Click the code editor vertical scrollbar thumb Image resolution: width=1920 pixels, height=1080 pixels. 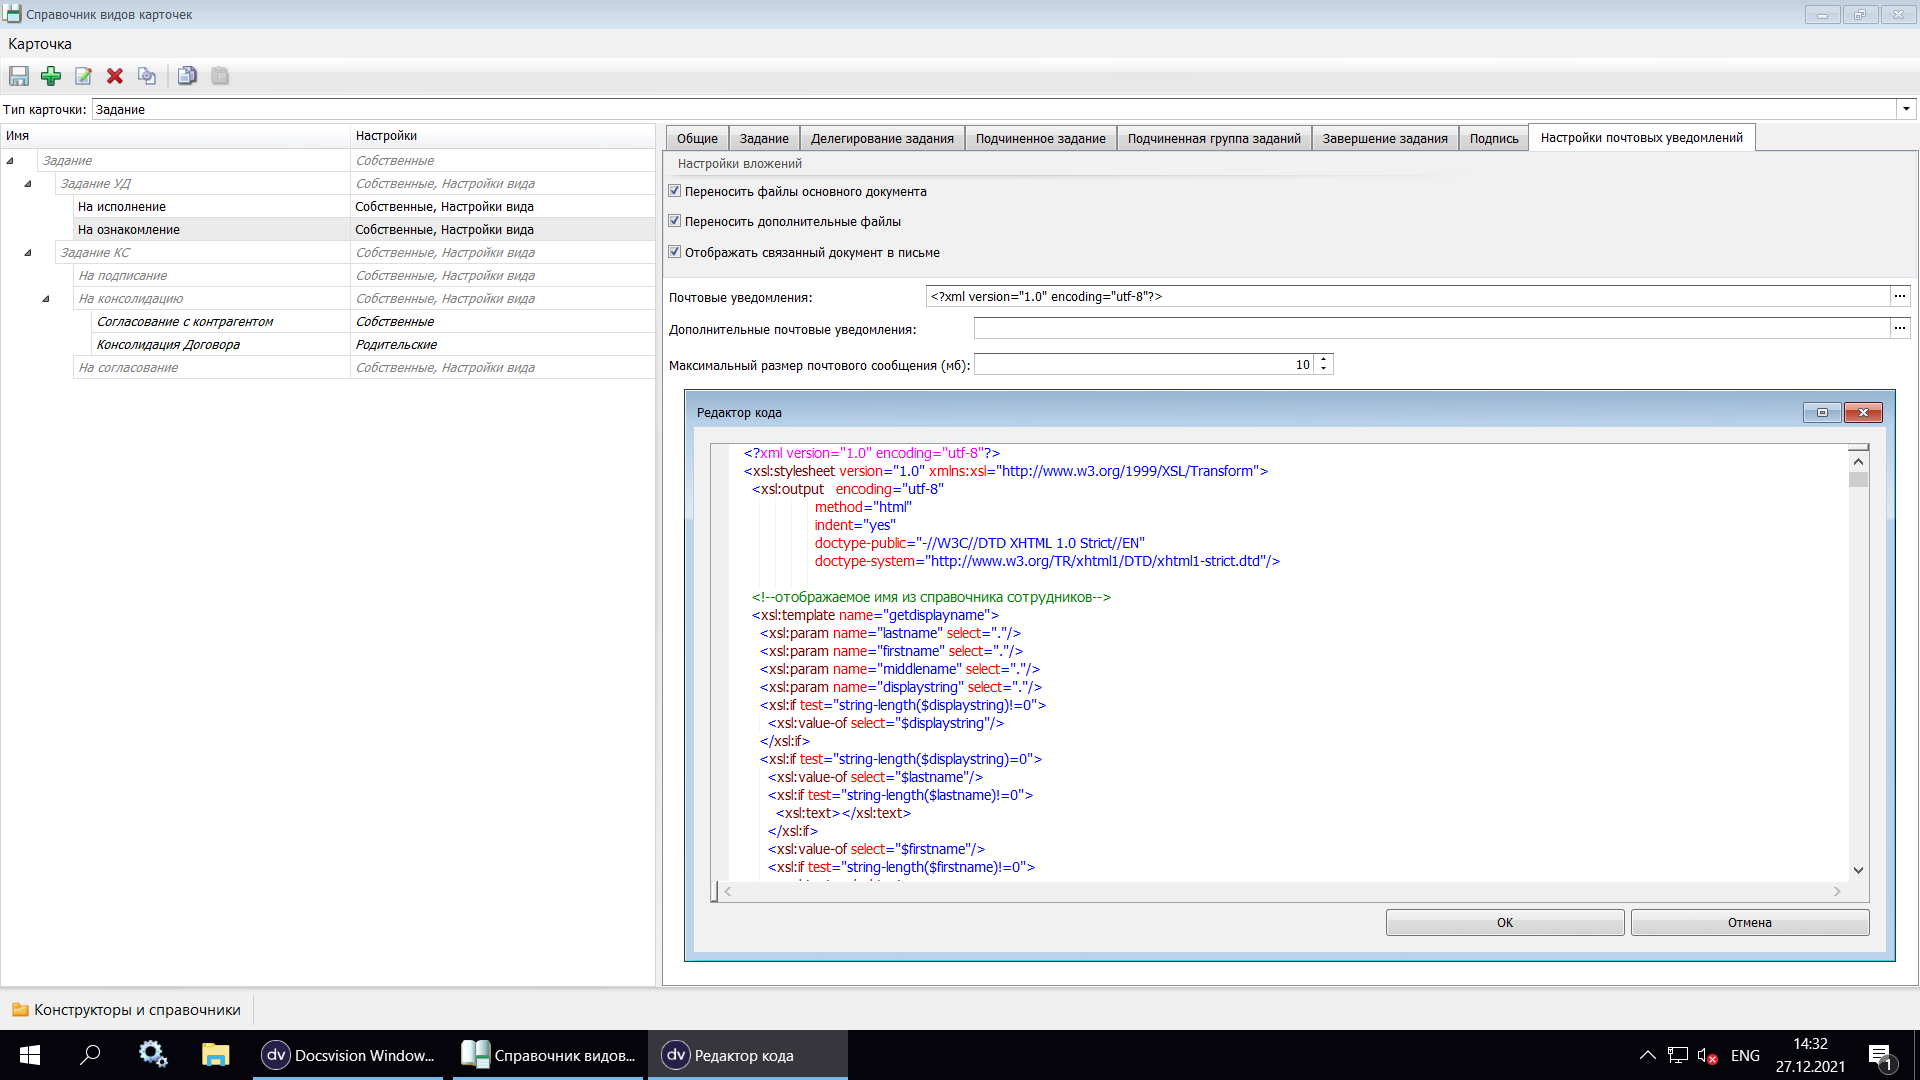pyautogui.click(x=1858, y=480)
